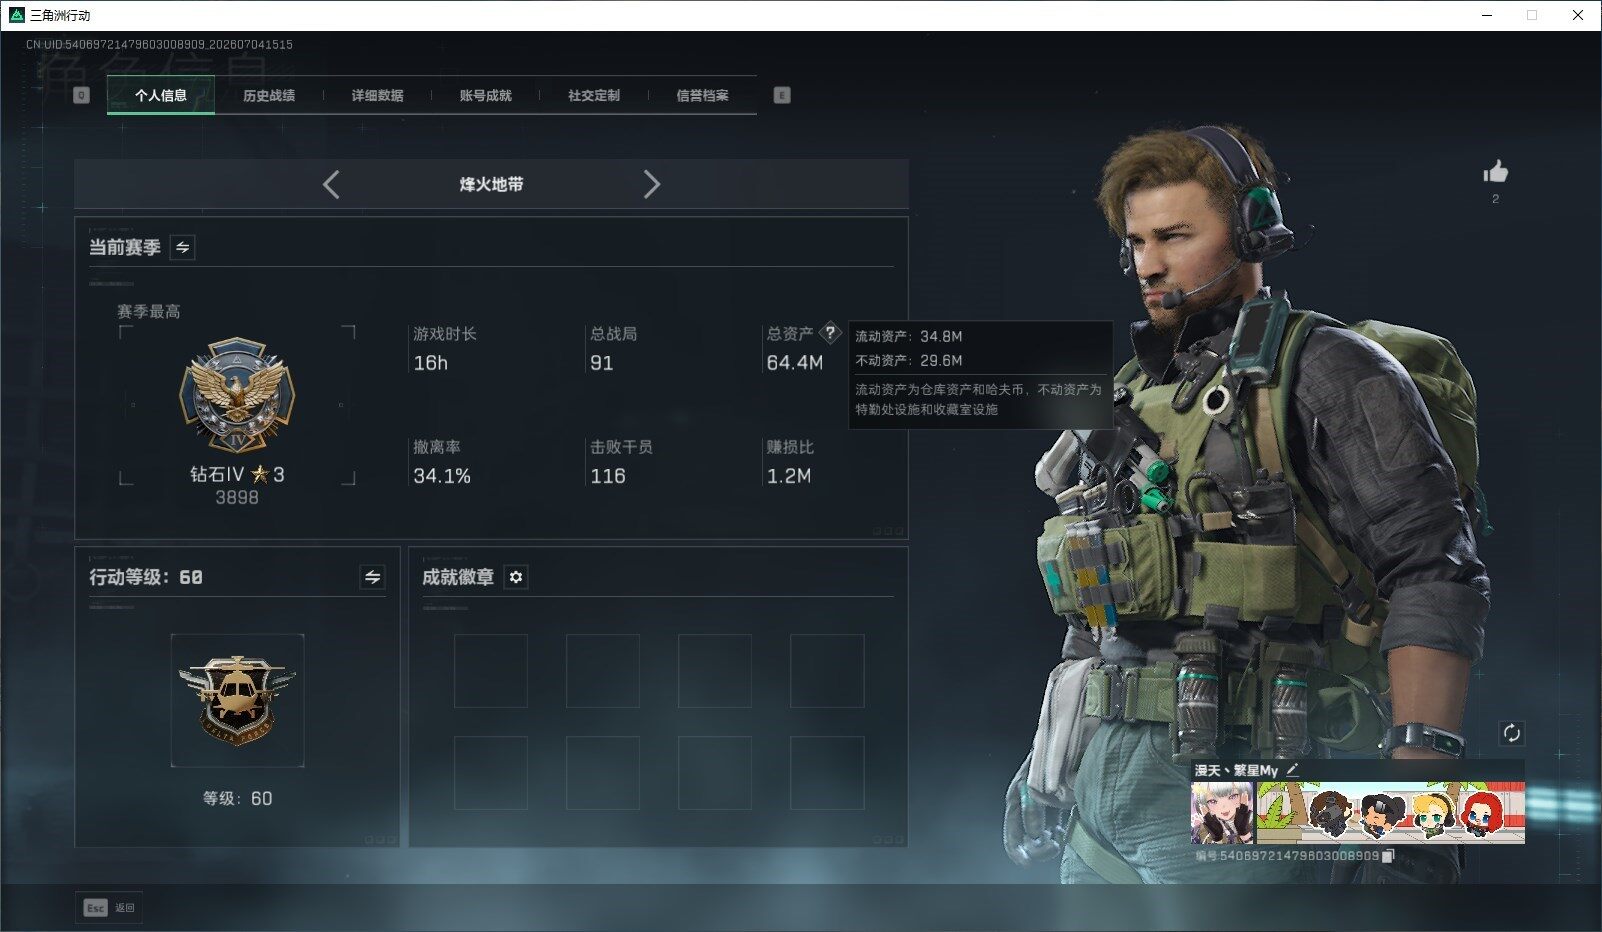Click the rotate character refresh icon

(x=1511, y=733)
